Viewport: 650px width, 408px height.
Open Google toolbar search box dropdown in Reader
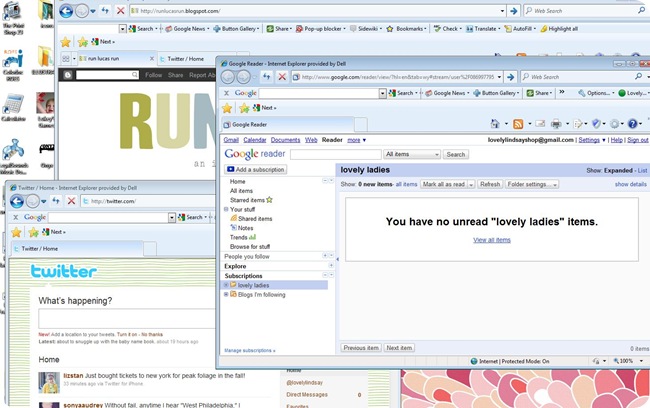point(382,93)
